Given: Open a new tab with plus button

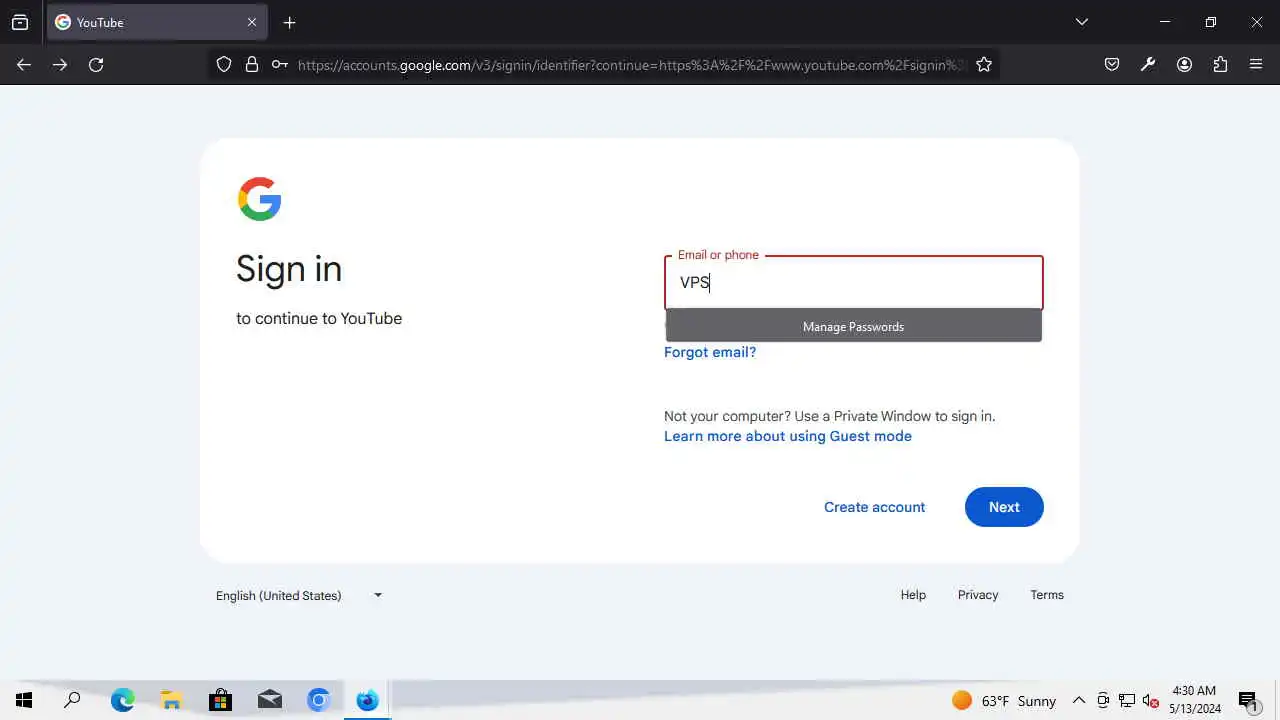Looking at the screenshot, I should (289, 22).
